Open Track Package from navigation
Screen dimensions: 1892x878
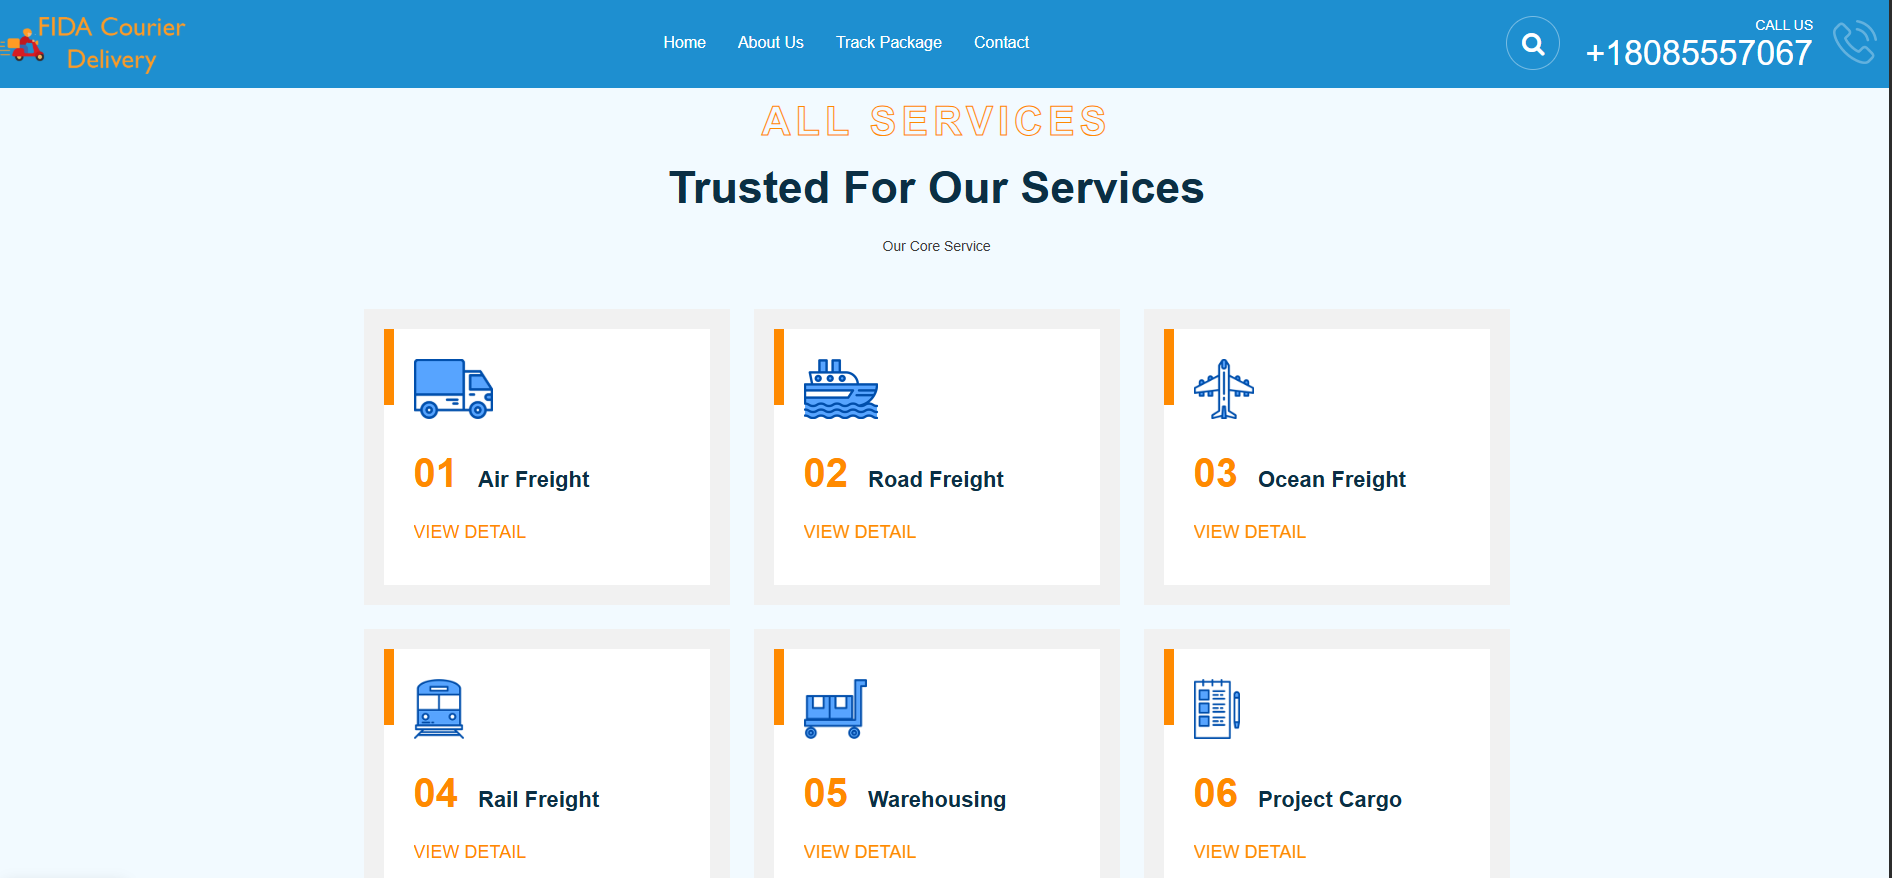tap(888, 43)
